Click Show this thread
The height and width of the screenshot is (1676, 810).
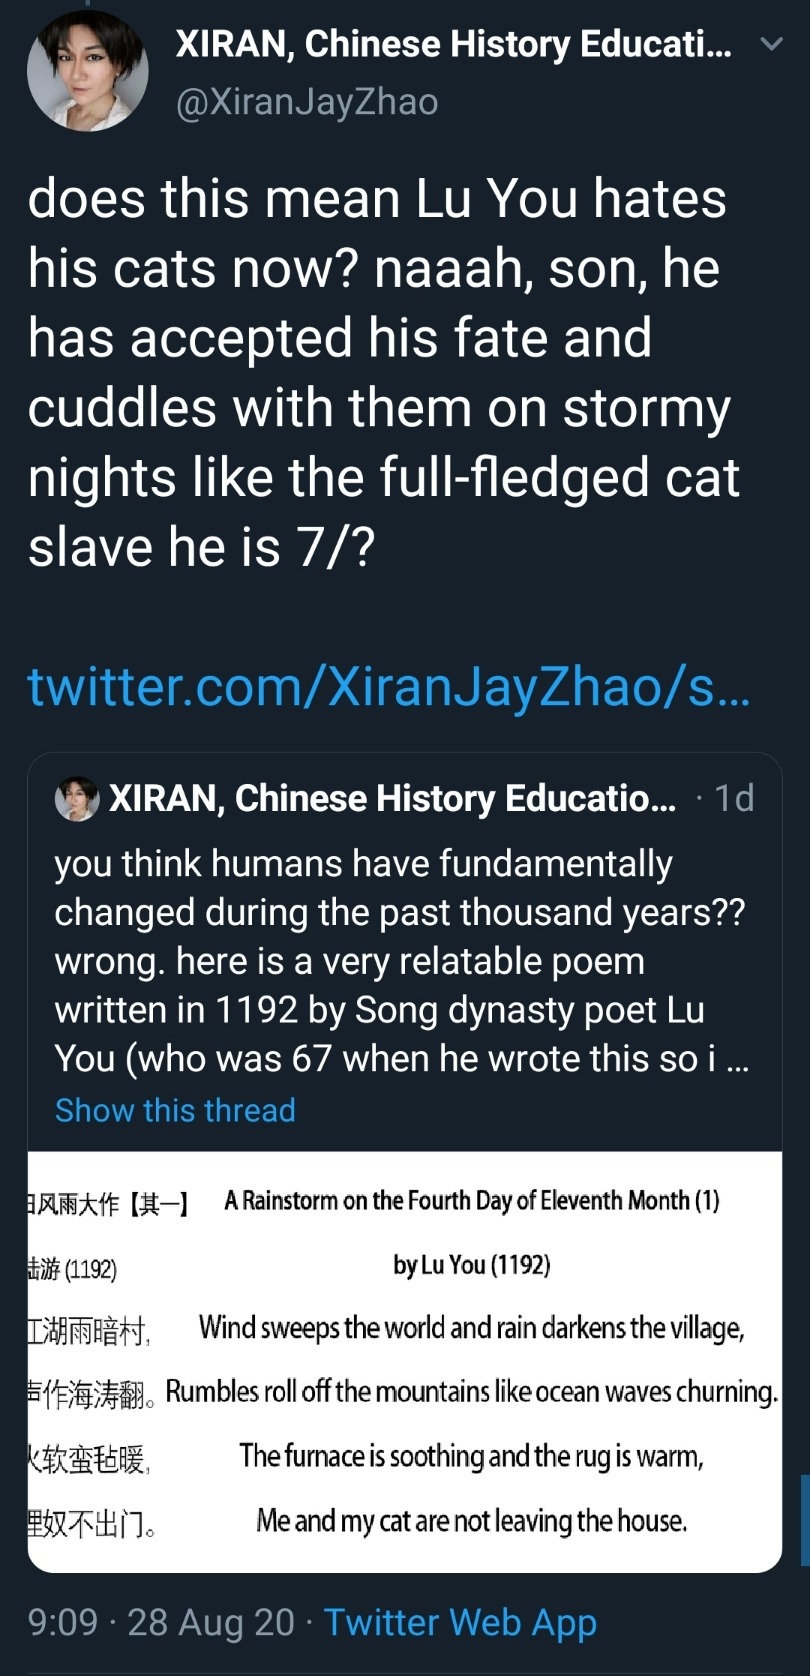click(x=175, y=1110)
